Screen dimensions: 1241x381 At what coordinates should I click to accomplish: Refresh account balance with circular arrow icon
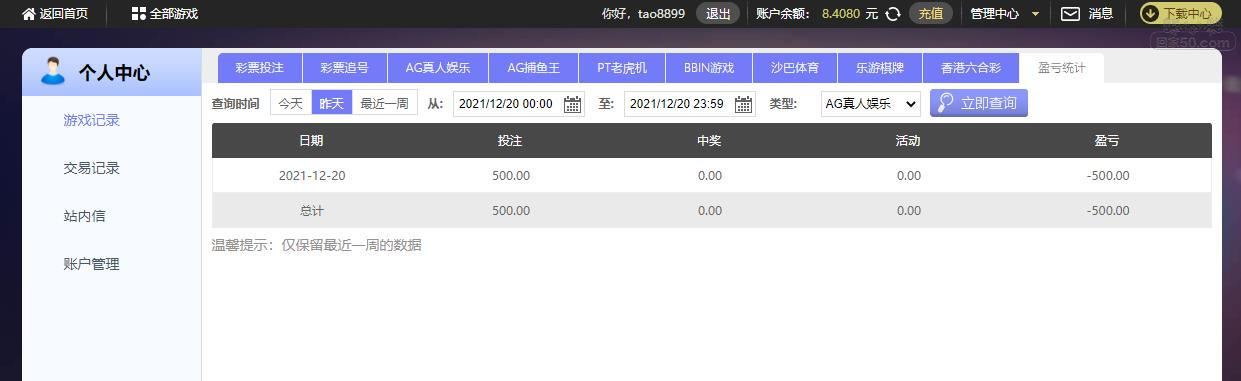point(893,14)
